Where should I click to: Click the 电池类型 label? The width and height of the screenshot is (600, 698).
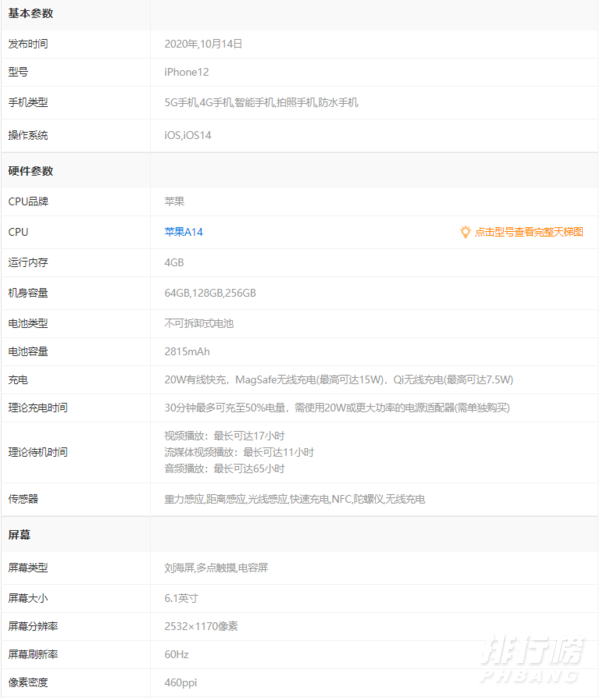tap(28, 323)
